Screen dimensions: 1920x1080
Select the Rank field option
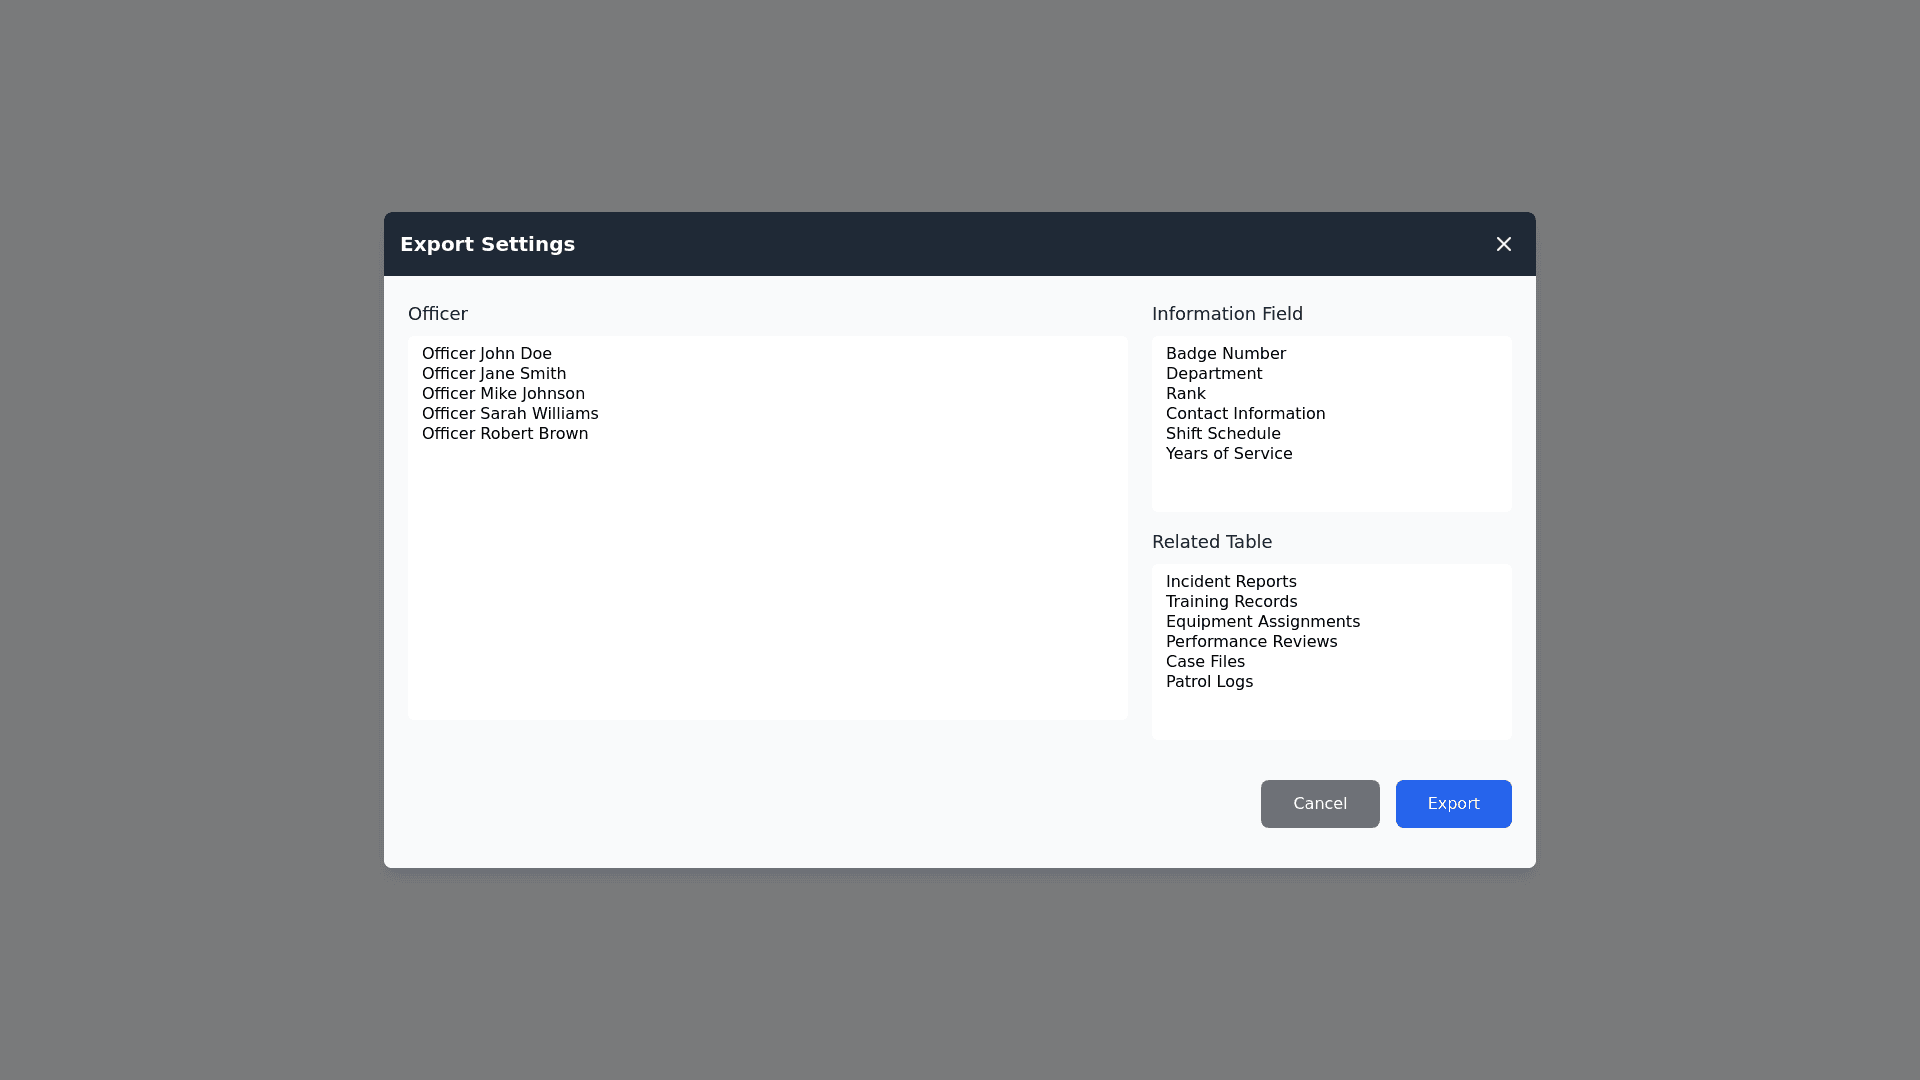(x=1186, y=394)
